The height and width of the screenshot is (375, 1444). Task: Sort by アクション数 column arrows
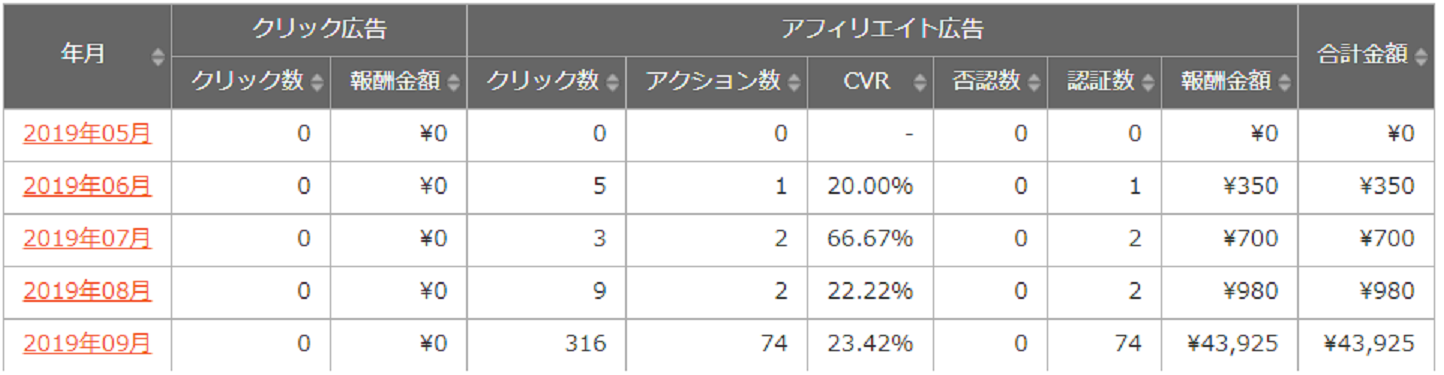[x=794, y=83]
